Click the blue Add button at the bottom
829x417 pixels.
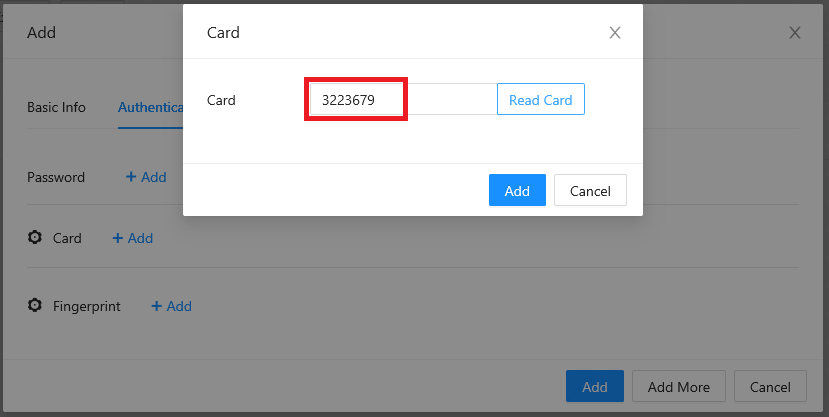click(595, 387)
